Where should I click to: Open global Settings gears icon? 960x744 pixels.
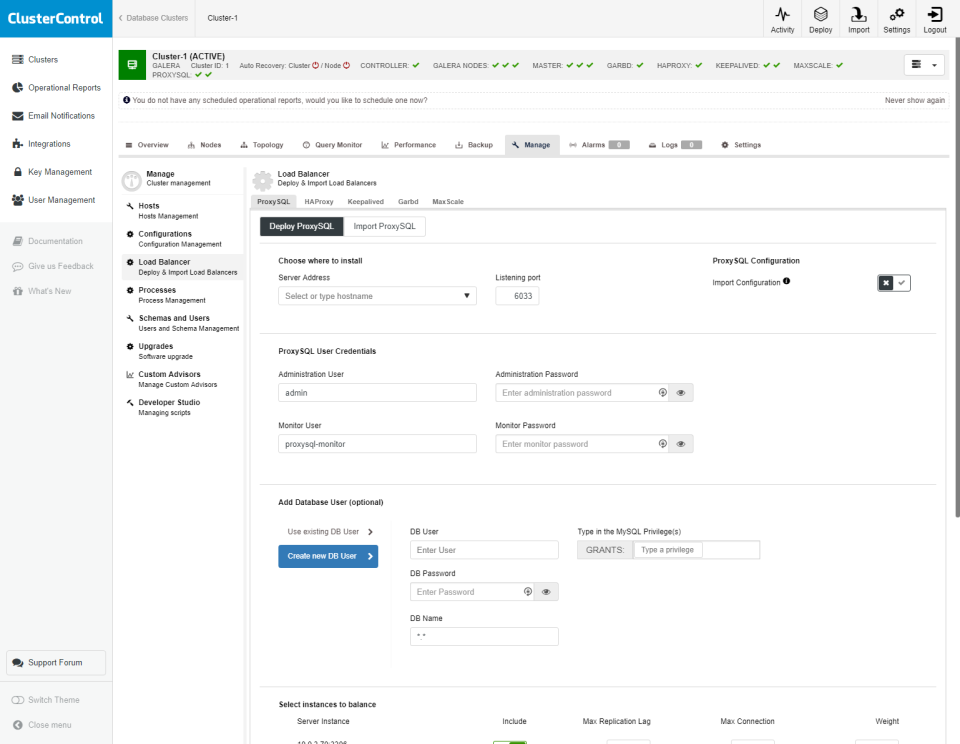(x=896, y=14)
